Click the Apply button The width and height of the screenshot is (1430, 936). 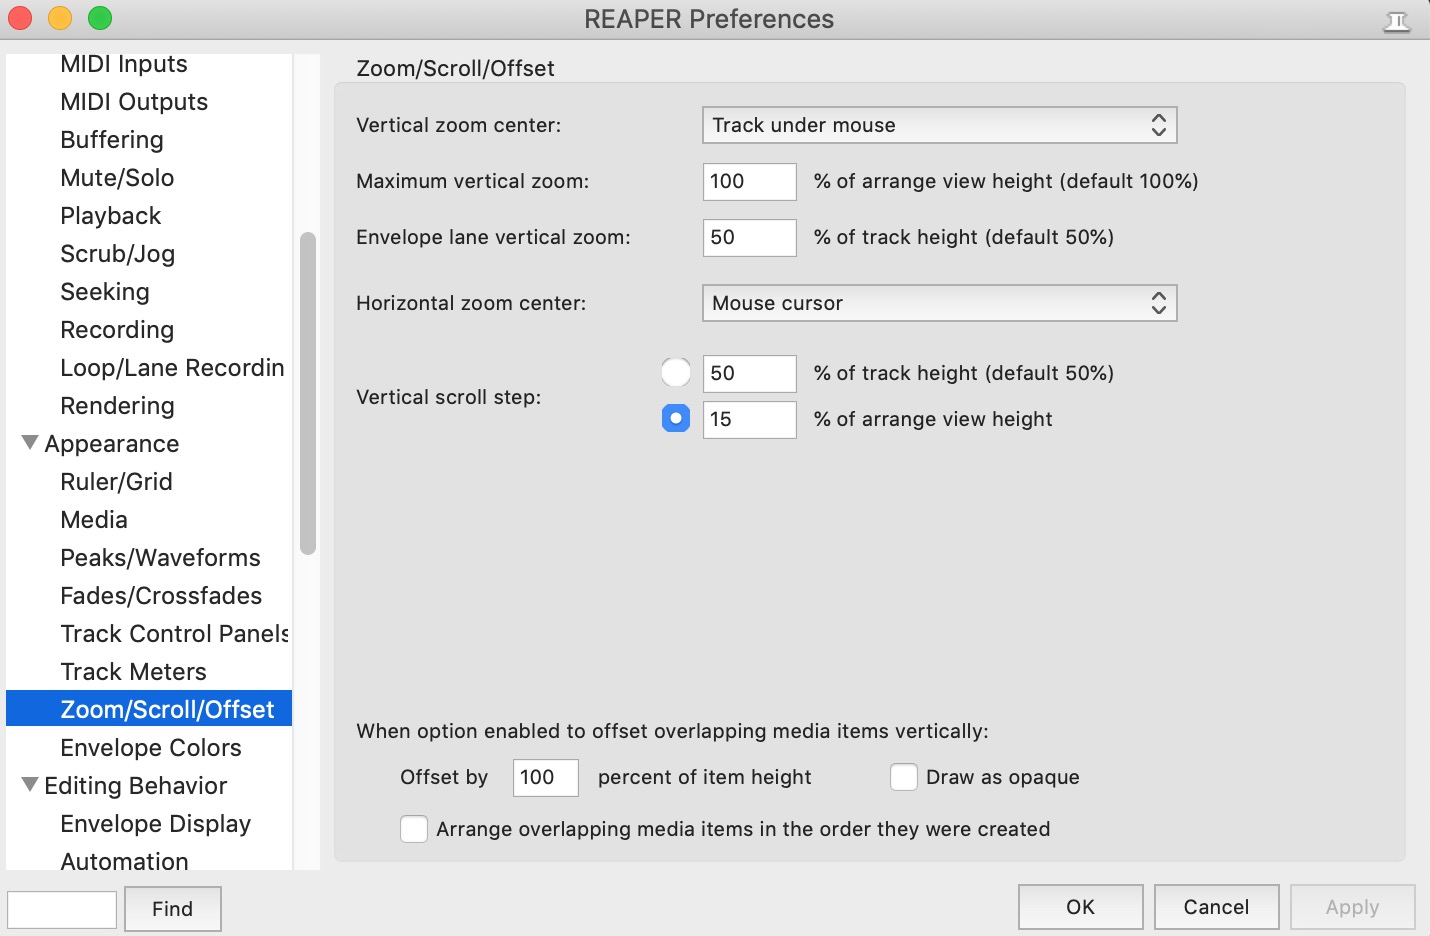(x=1353, y=907)
